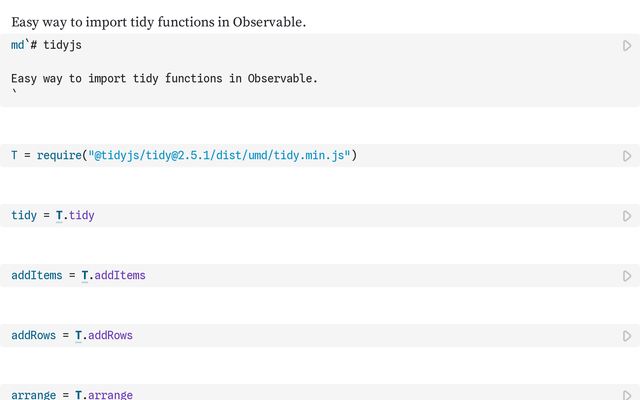Click the 'tidy' property after T.

pyautogui.click(x=82, y=216)
